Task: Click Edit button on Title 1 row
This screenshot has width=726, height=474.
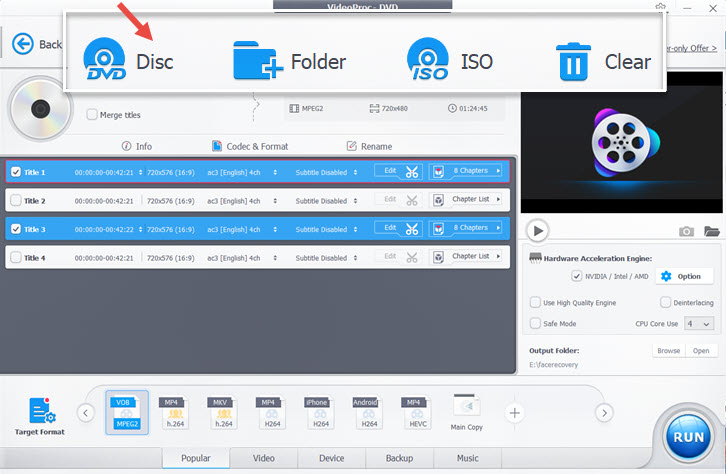Action: [x=390, y=171]
